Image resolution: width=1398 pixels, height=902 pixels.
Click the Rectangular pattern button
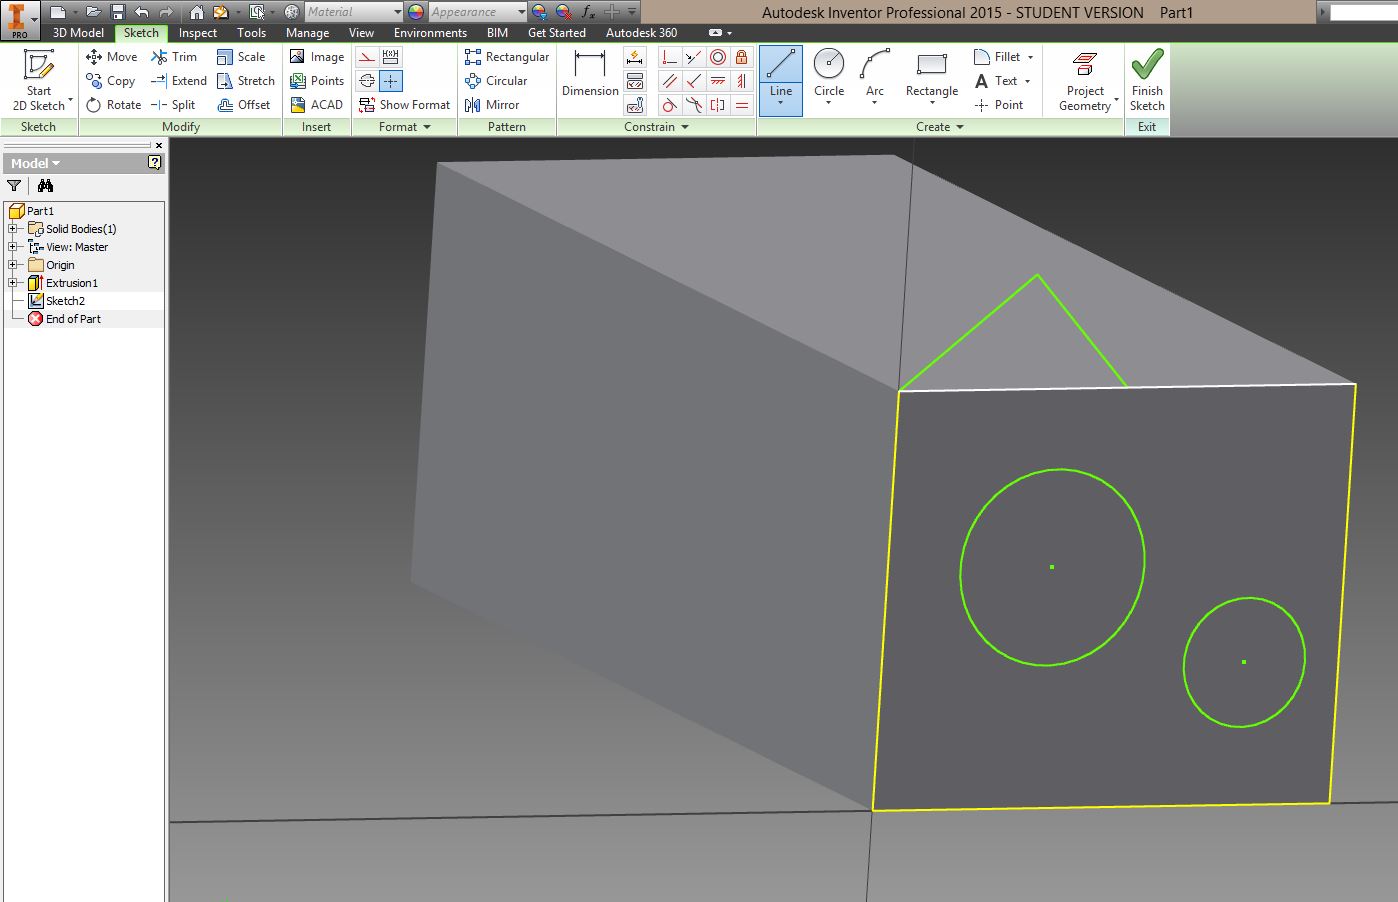coord(507,57)
